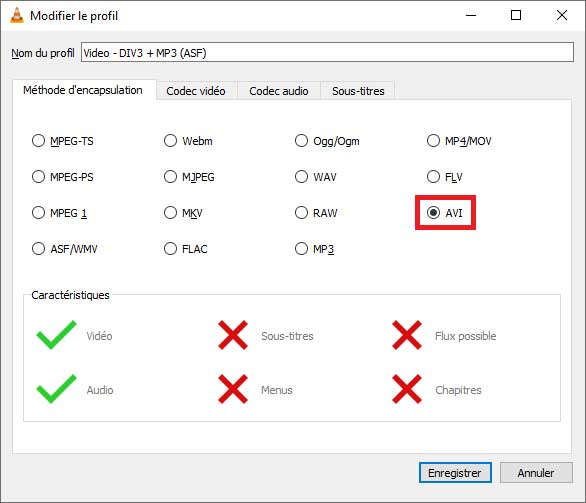586x503 pixels.
Task: Open the Codec audio tab
Action: pos(279,91)
